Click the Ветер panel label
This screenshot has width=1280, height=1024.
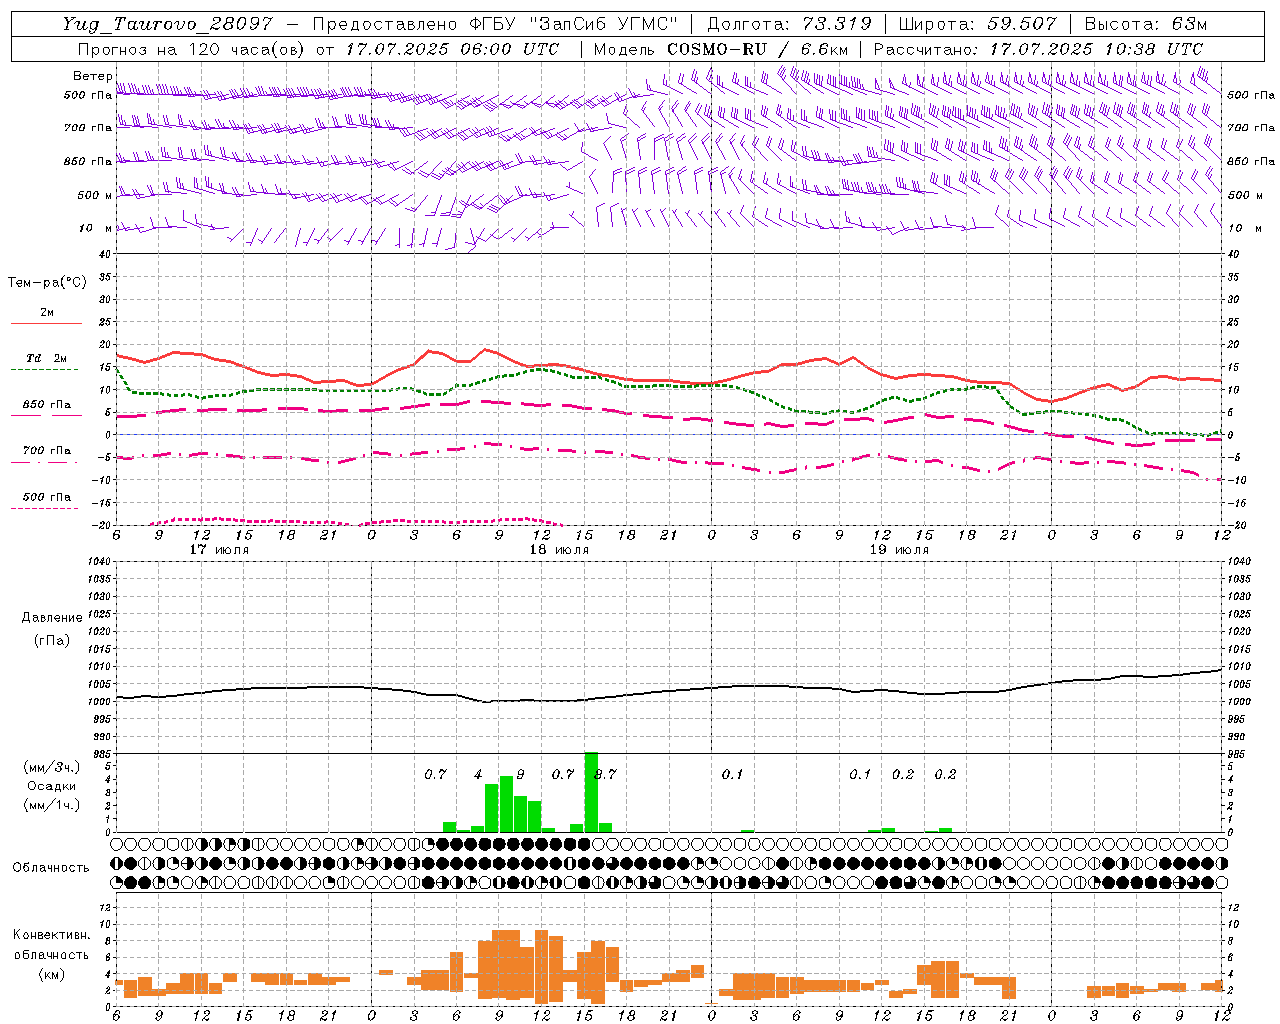click(92, 76)
